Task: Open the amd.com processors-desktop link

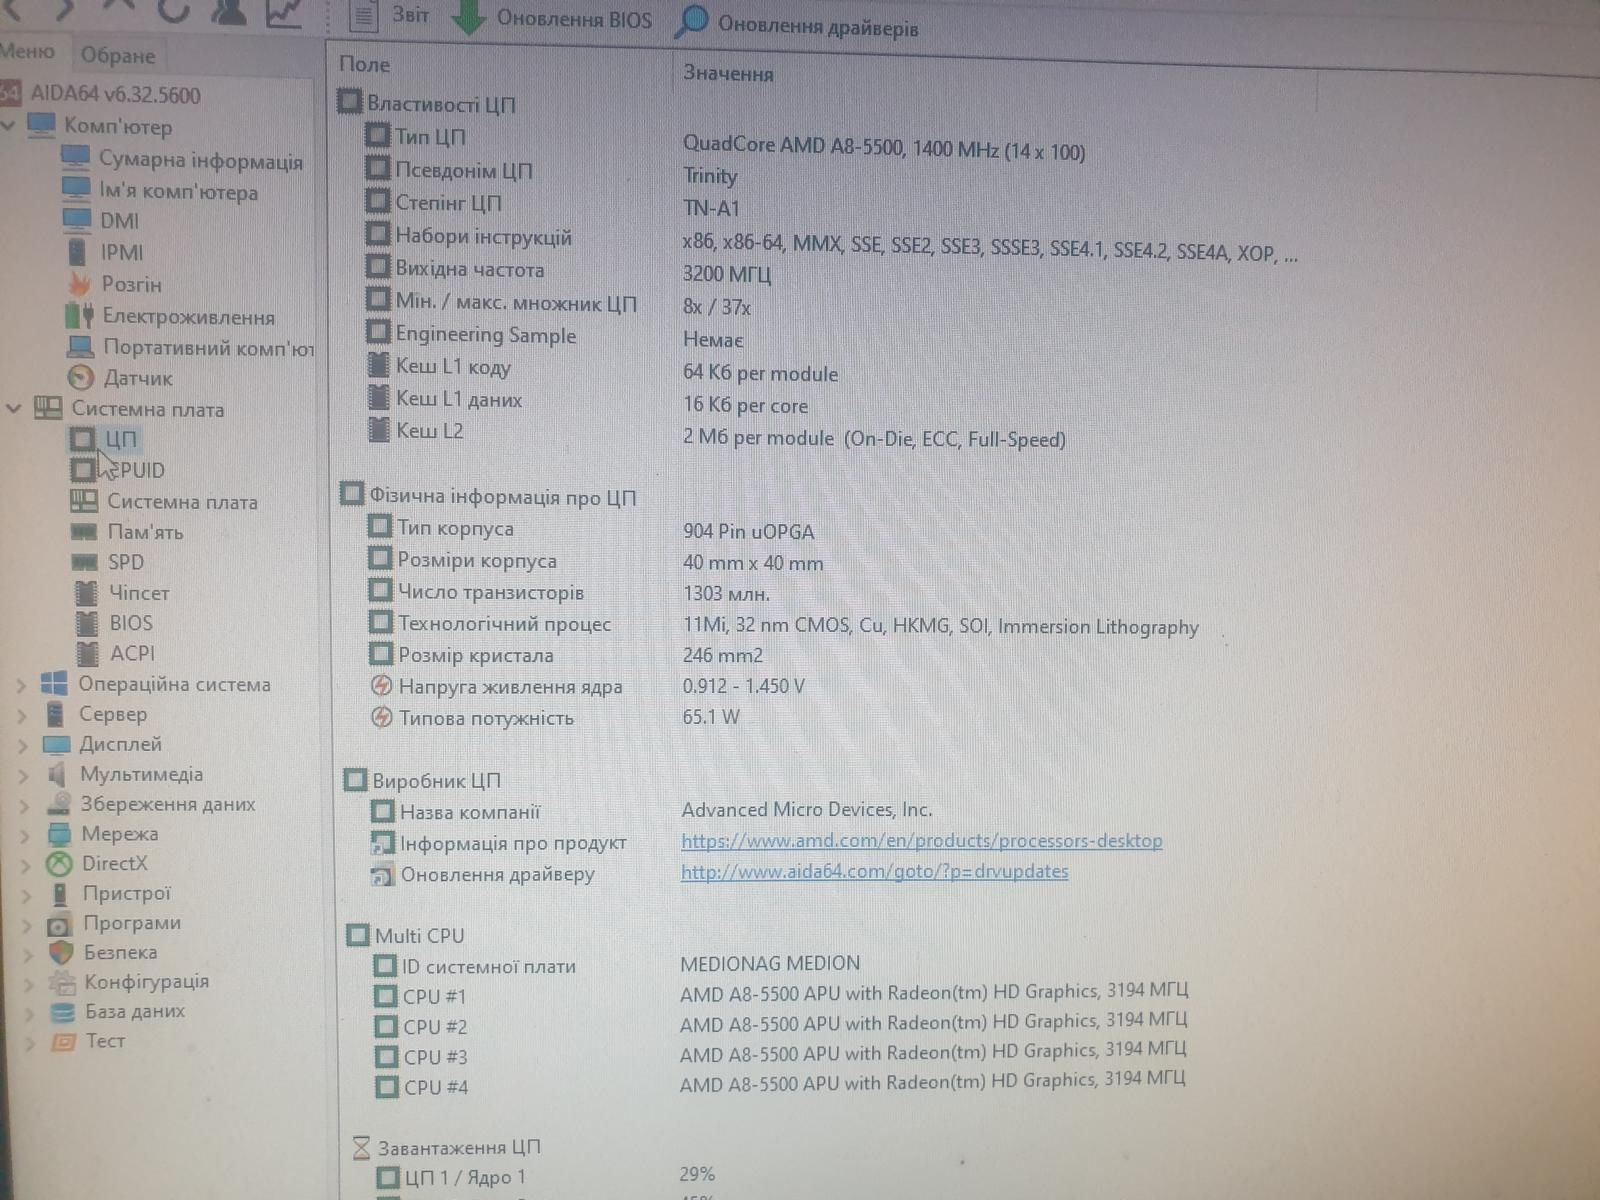Action: [921, 841]
